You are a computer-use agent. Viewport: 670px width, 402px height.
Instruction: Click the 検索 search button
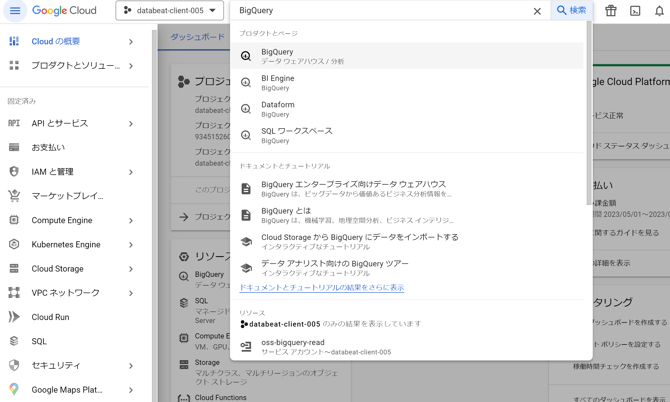(571, 10)
